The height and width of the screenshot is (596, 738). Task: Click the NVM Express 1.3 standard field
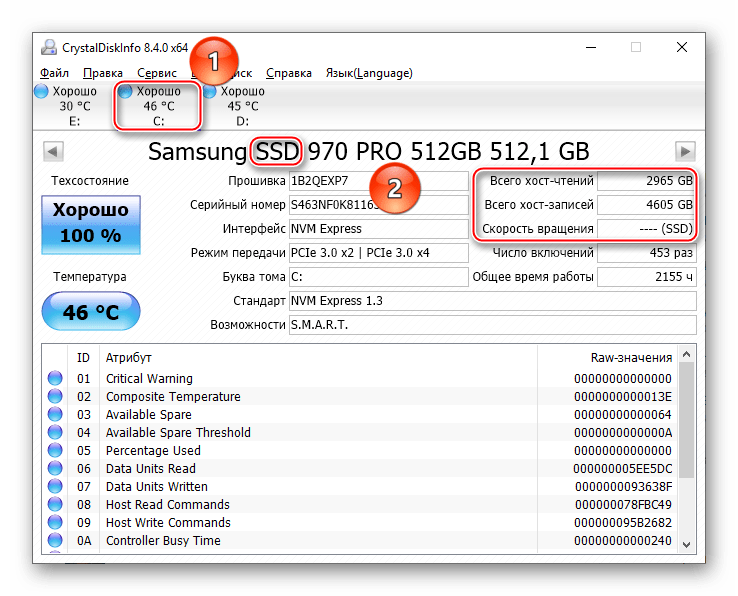coord(492,301)
